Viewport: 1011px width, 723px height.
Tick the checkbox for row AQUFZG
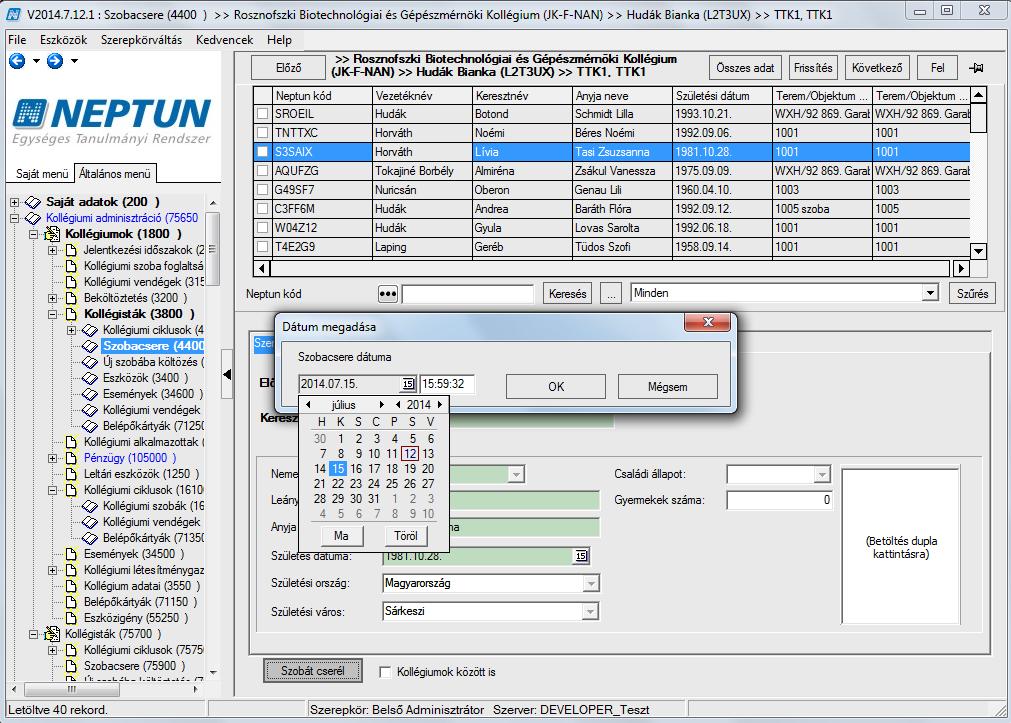(262, 171)
